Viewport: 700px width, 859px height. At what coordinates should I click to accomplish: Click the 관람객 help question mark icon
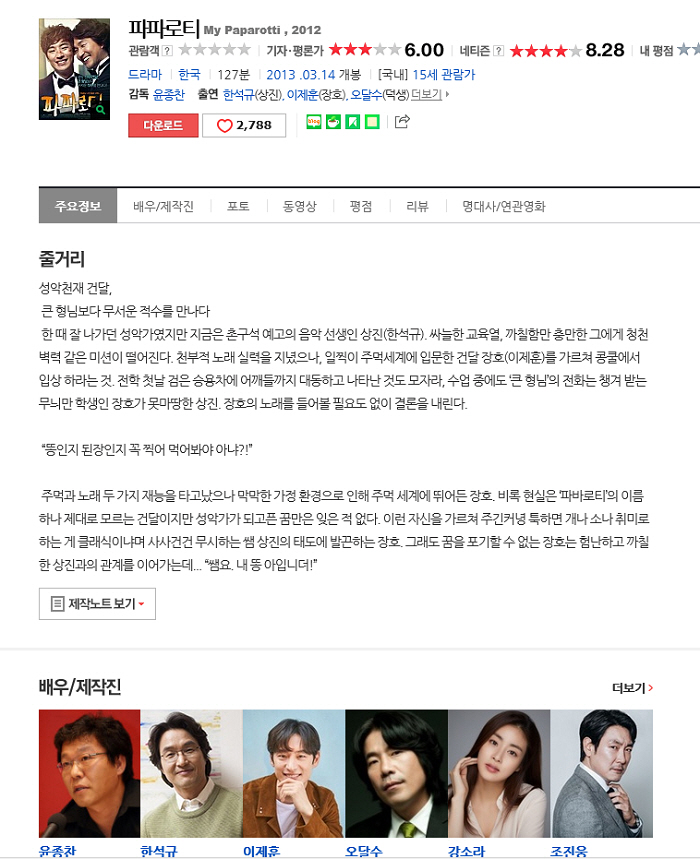tap(168, 51)
